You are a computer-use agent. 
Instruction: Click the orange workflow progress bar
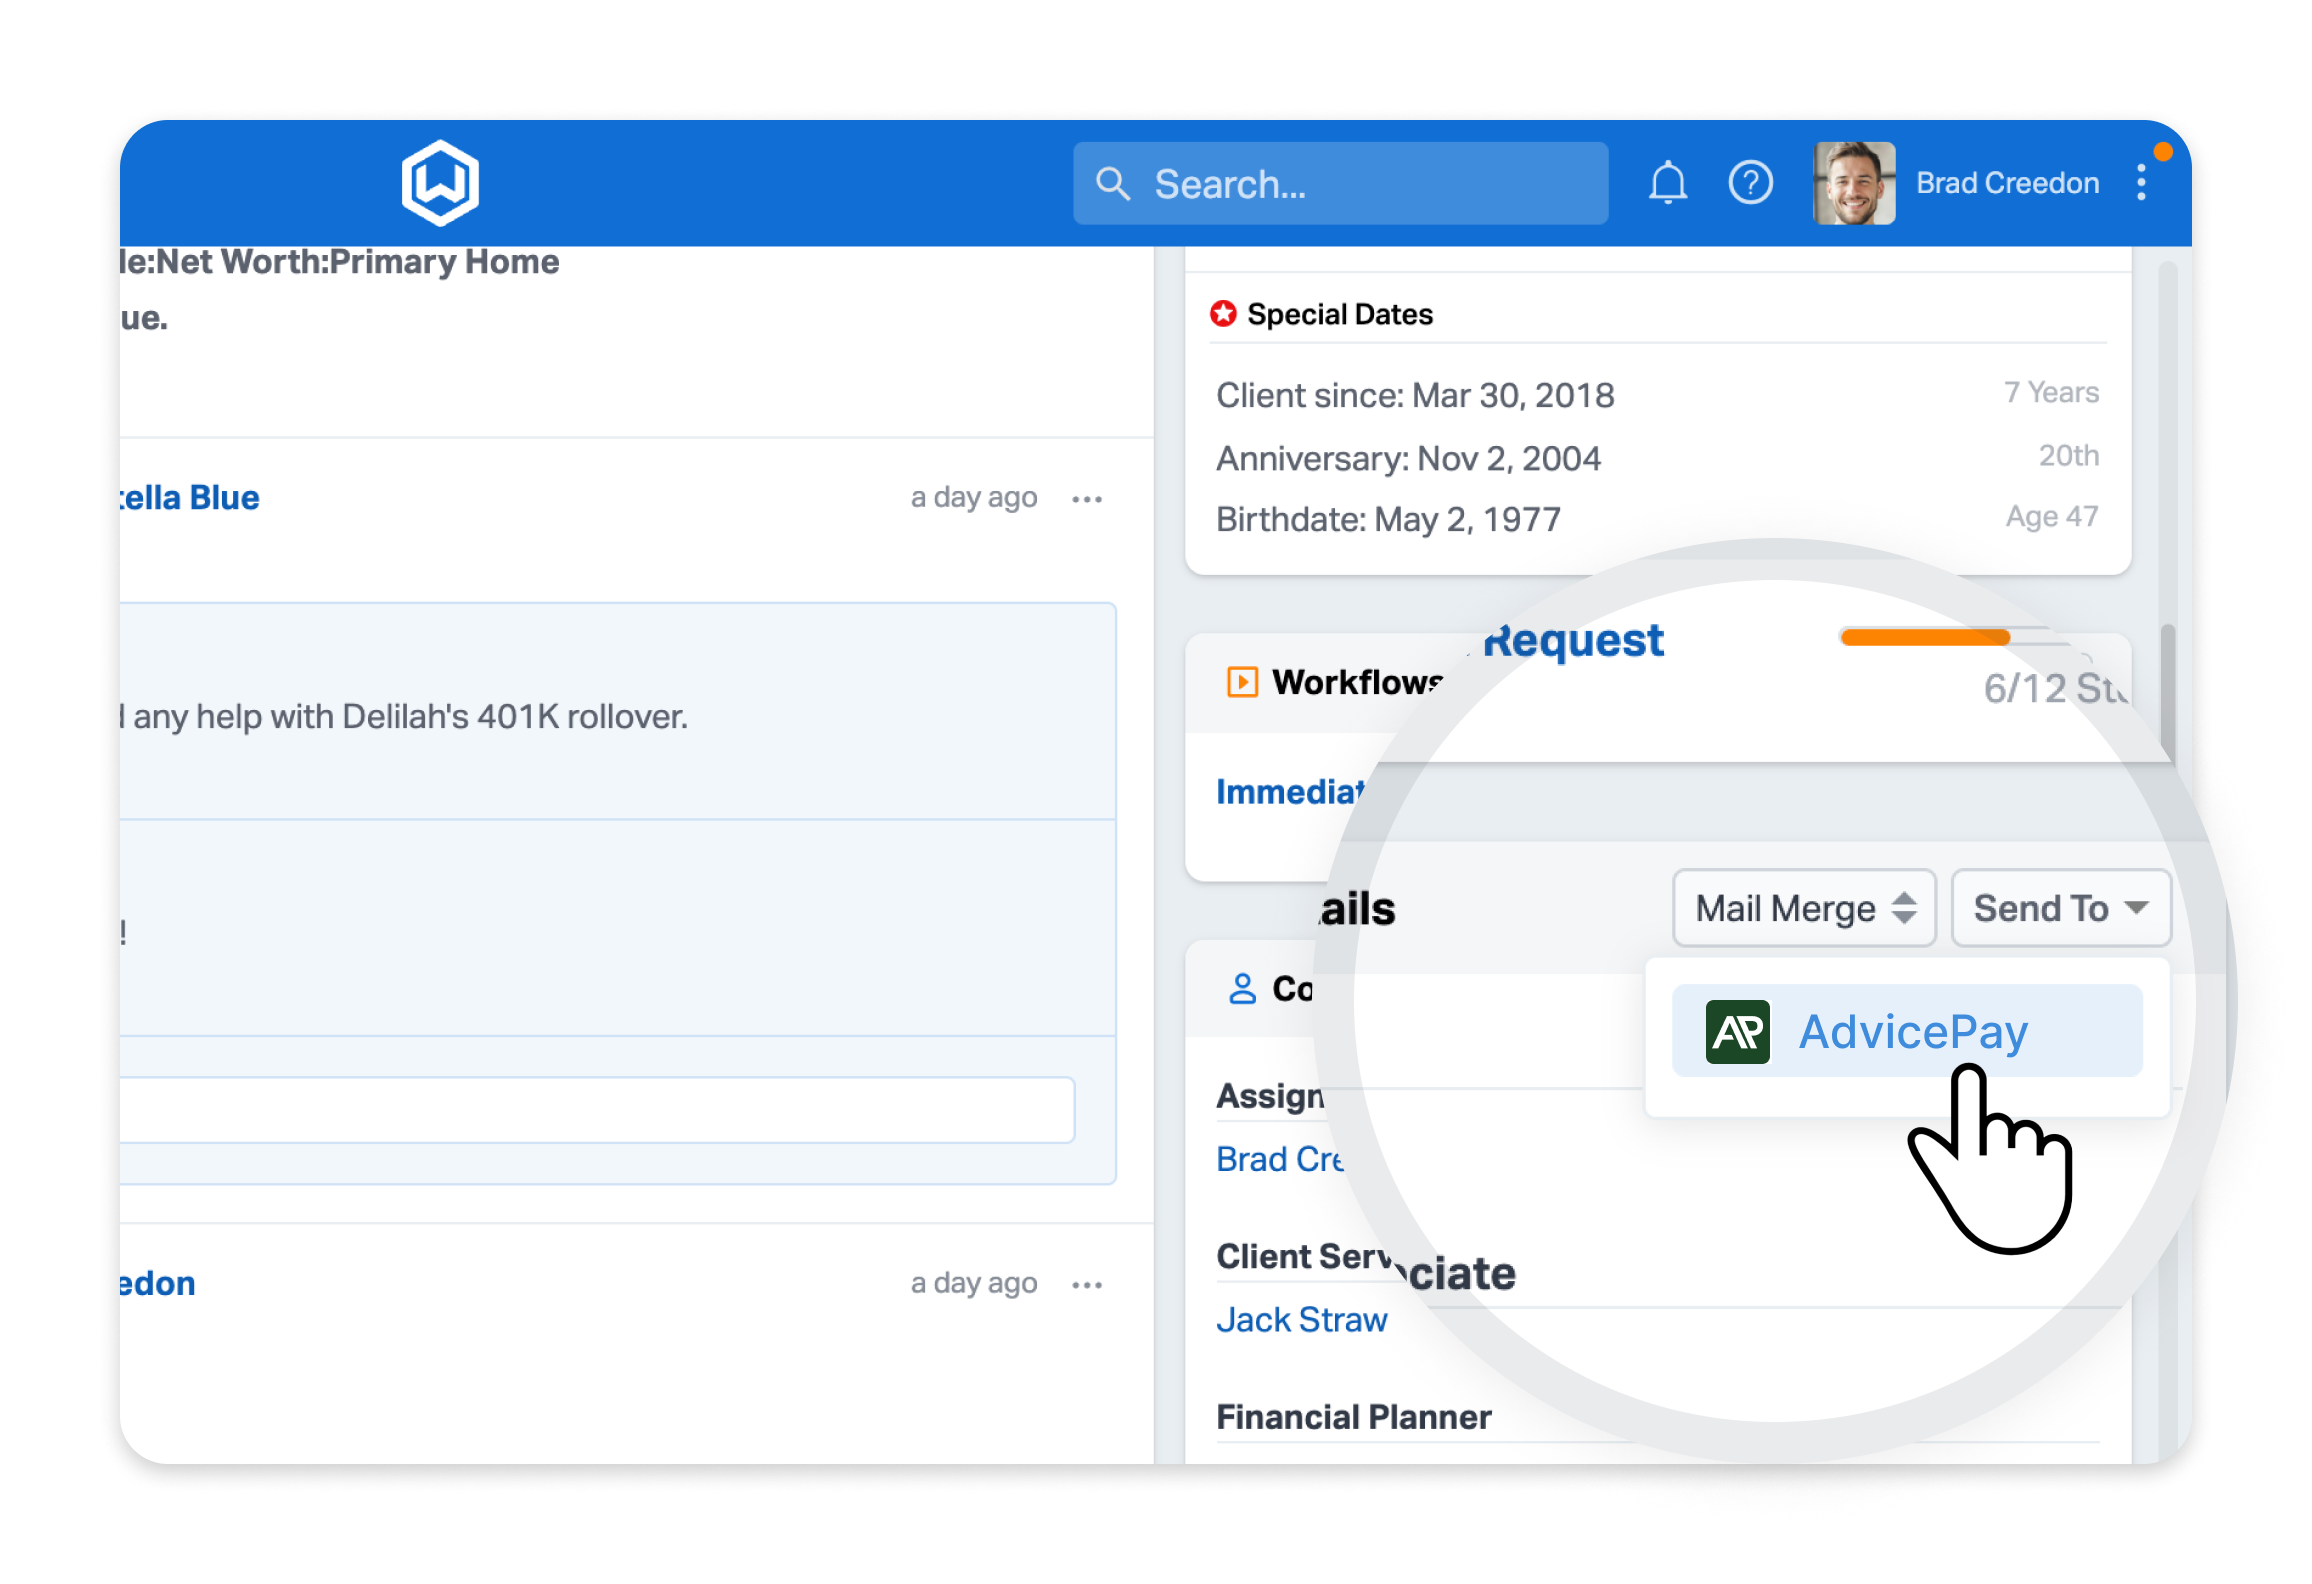(1926, 637)
